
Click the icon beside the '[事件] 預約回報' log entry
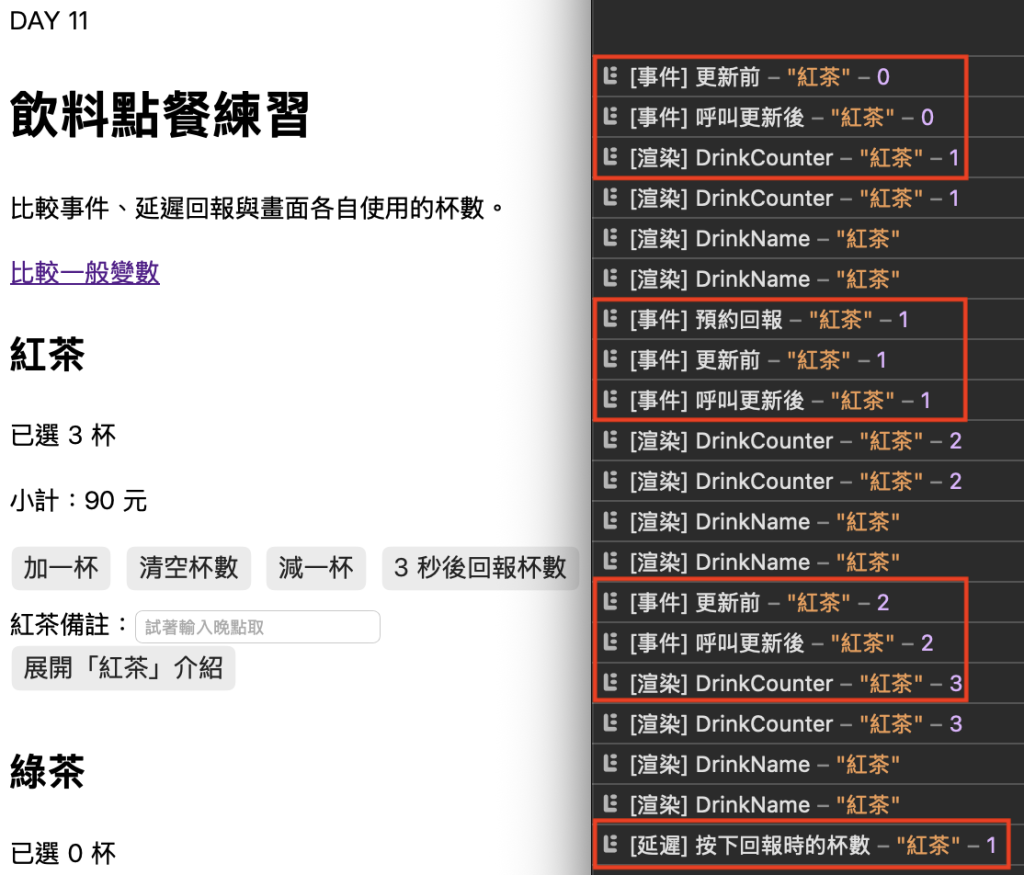[x=611, y=319]
